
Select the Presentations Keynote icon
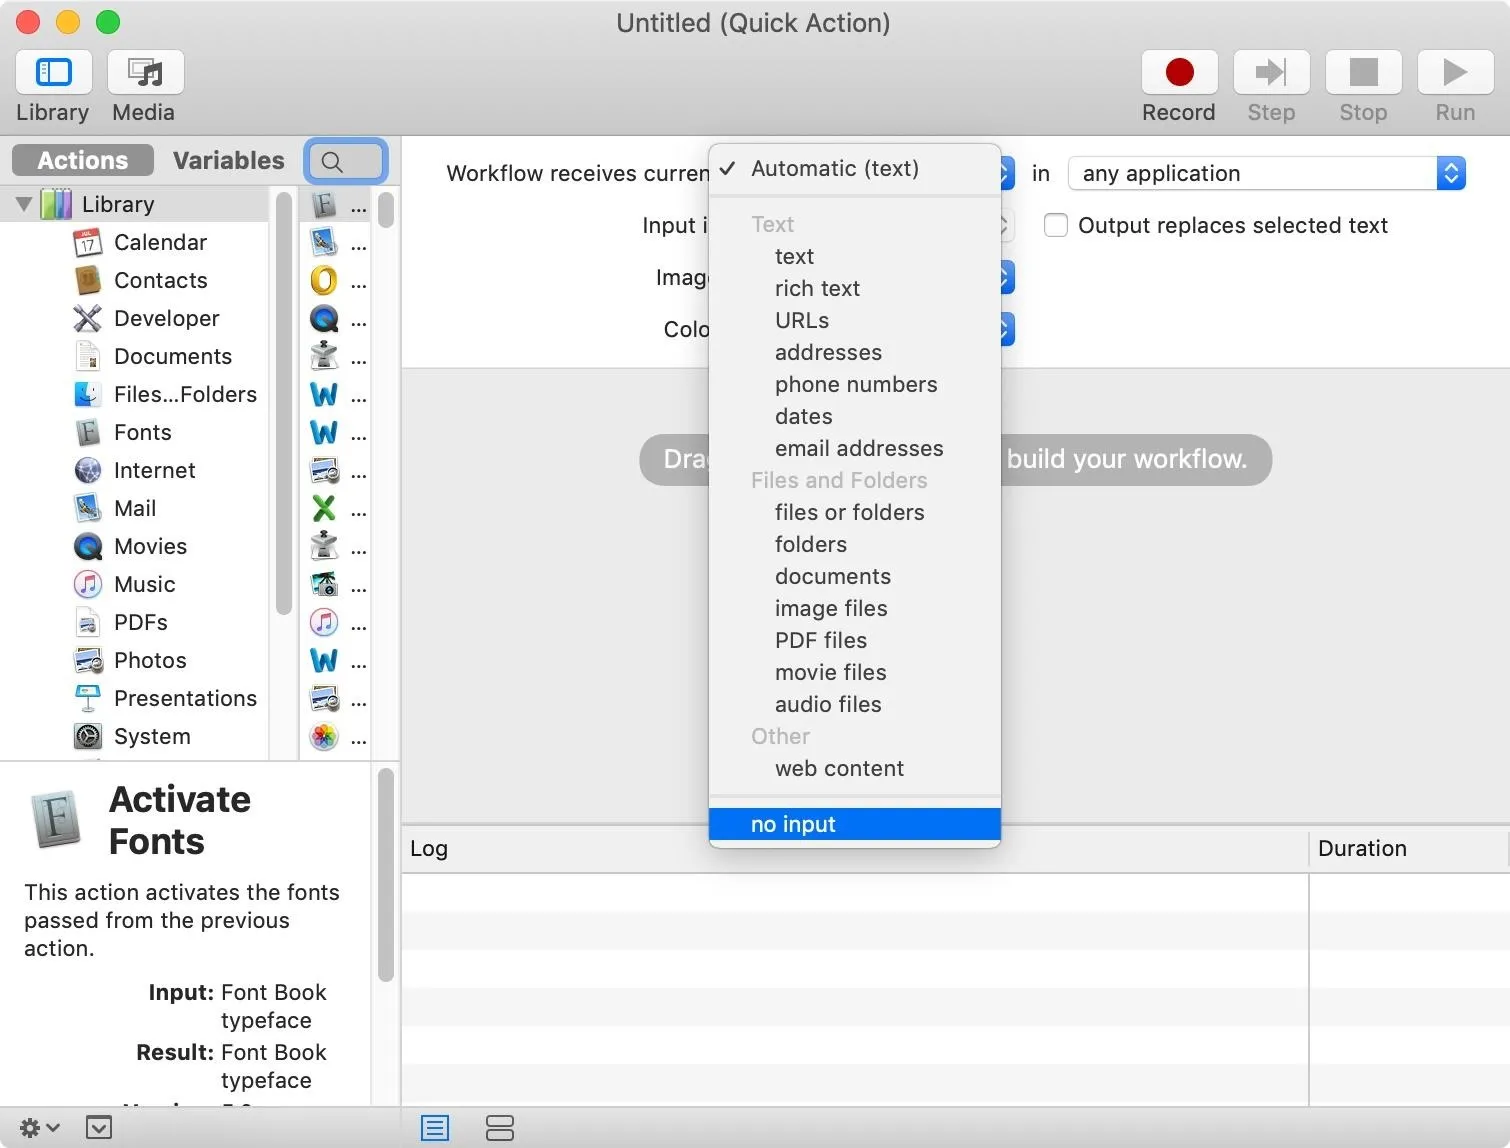pyautogui.click(x=88, y=698)
